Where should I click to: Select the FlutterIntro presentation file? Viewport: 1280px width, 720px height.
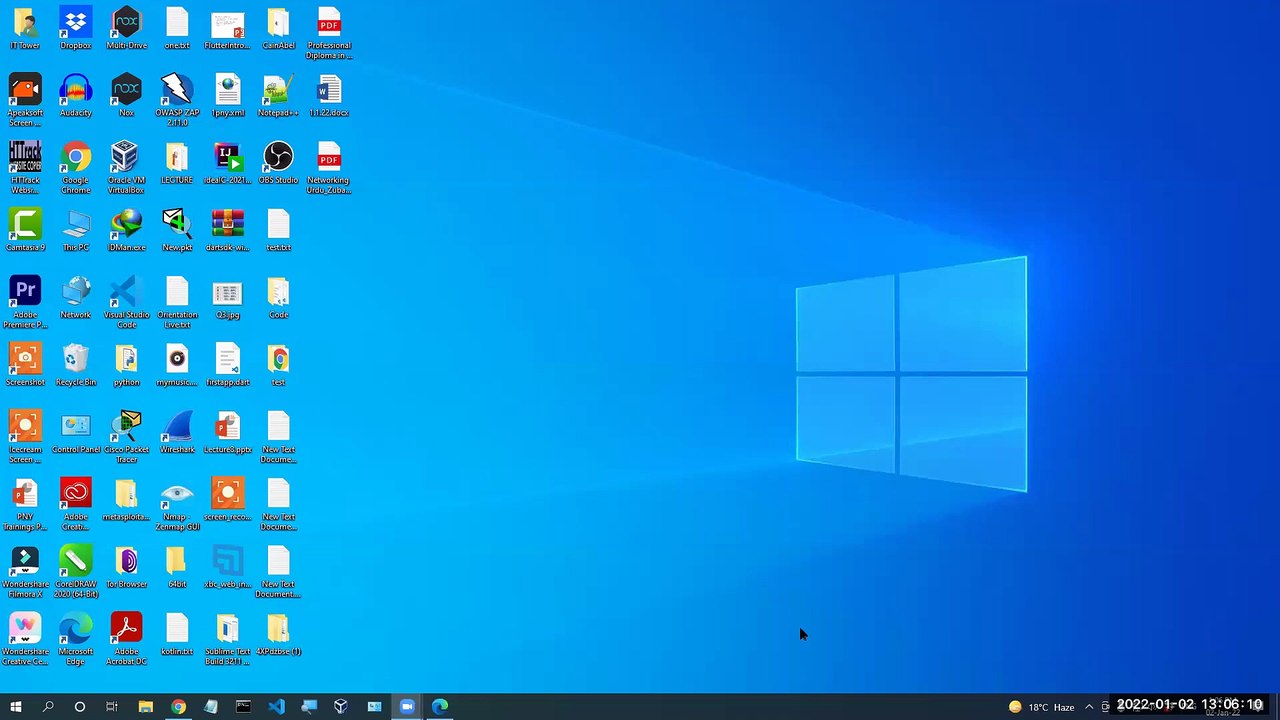pos(227,29)
